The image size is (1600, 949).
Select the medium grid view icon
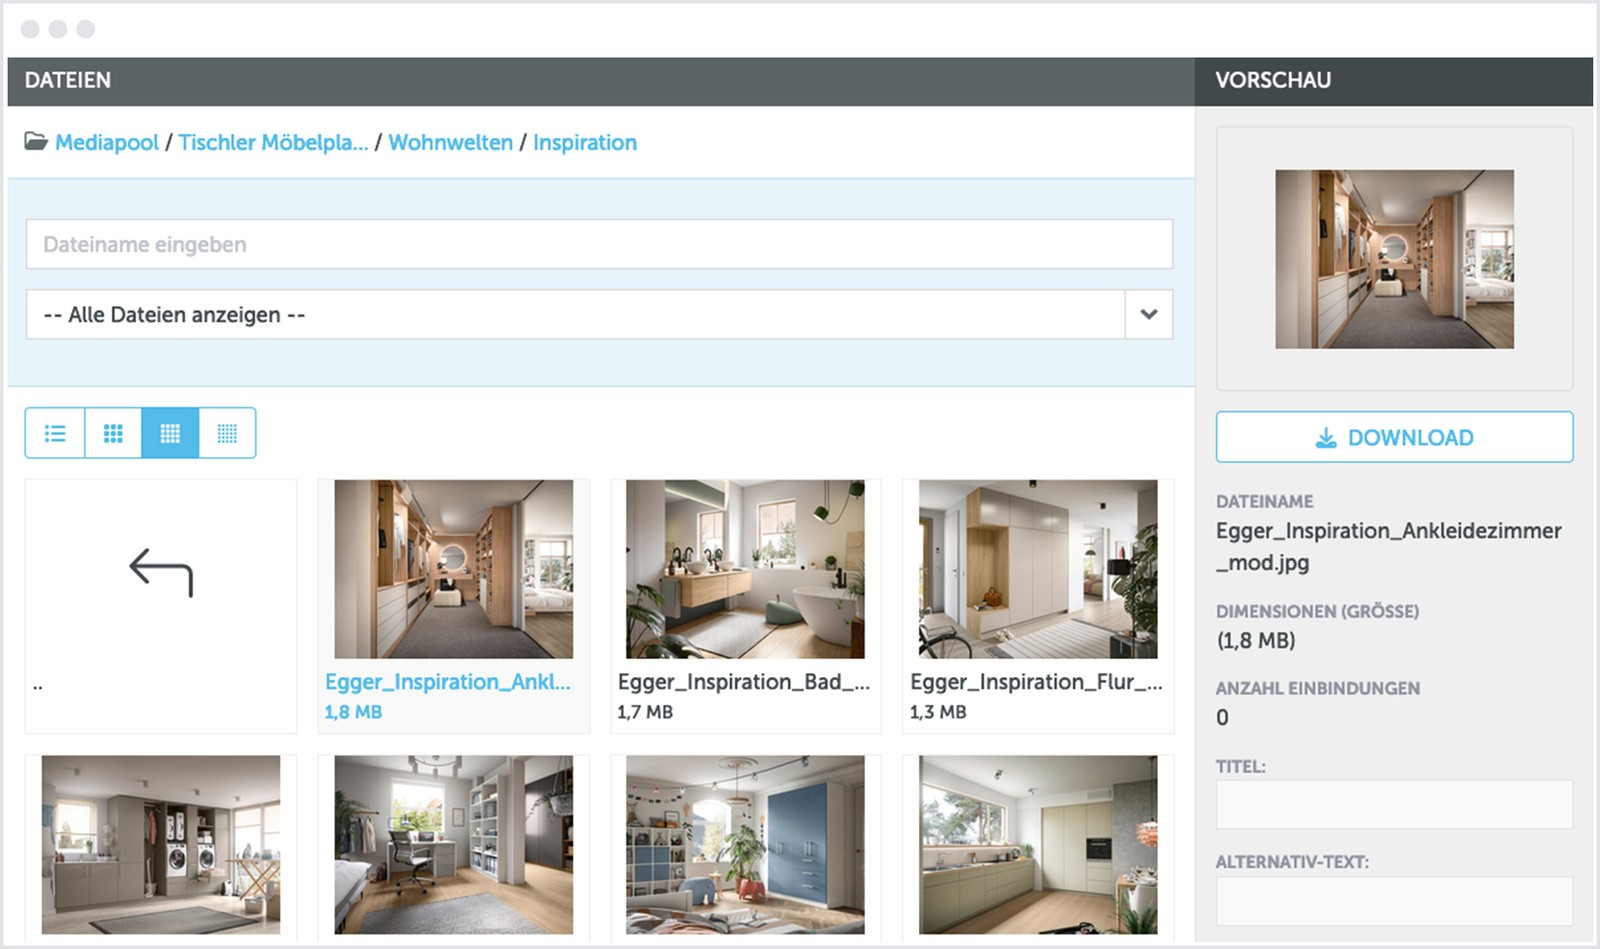coord(170,433)
